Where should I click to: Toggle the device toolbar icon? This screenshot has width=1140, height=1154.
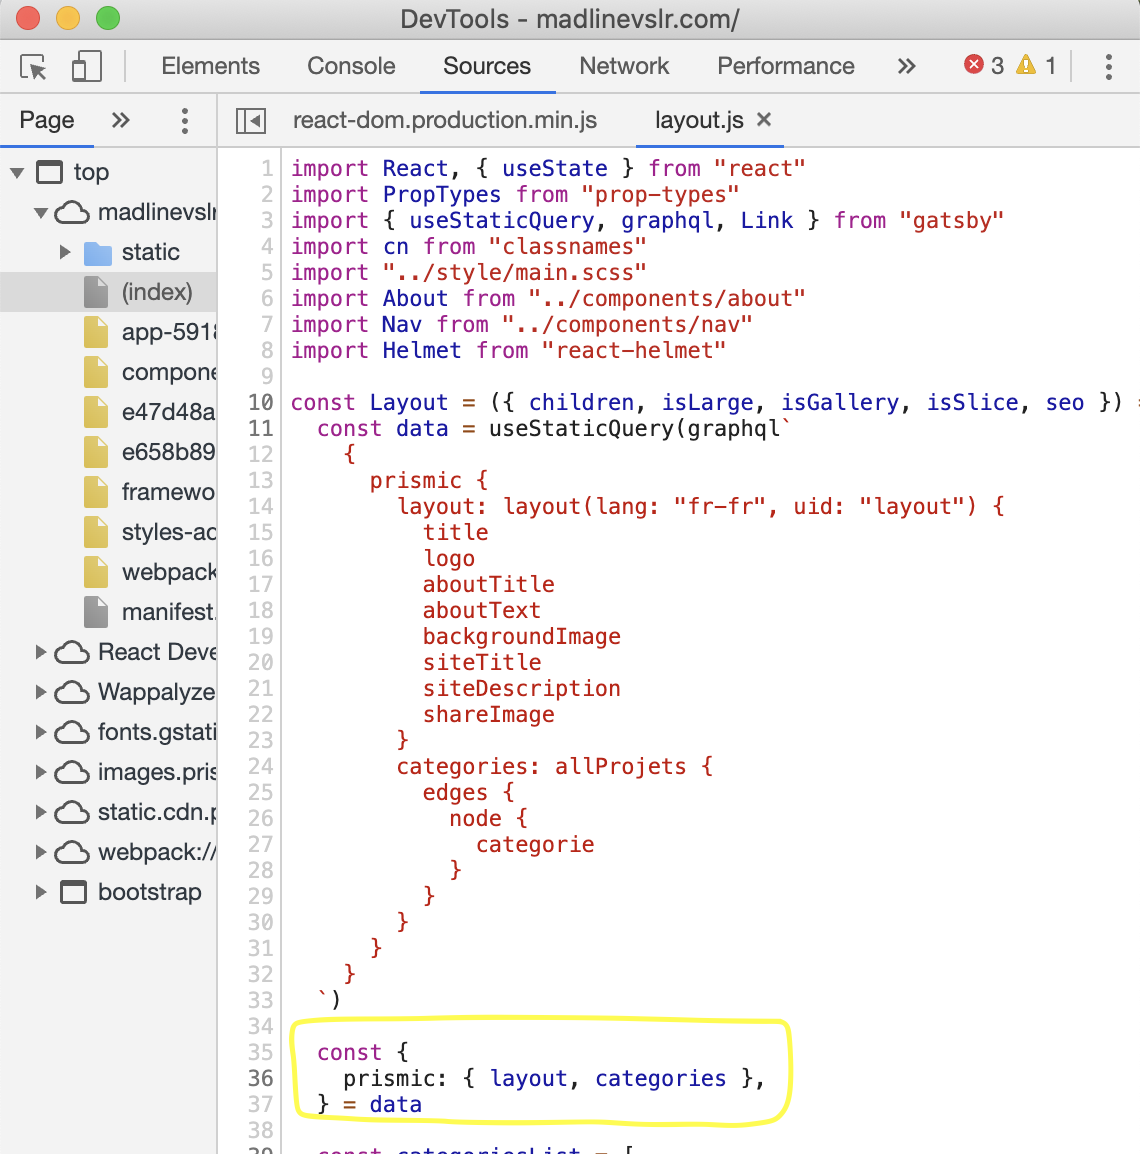tap(87, 66)
